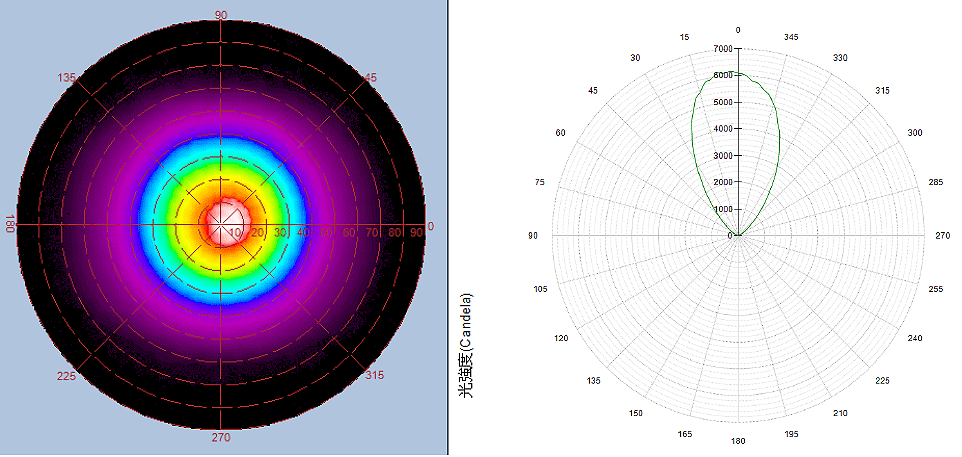This screenshot has width=962, height=457.
Task: Select the red 225 label on color map
Action: [67, 376]
